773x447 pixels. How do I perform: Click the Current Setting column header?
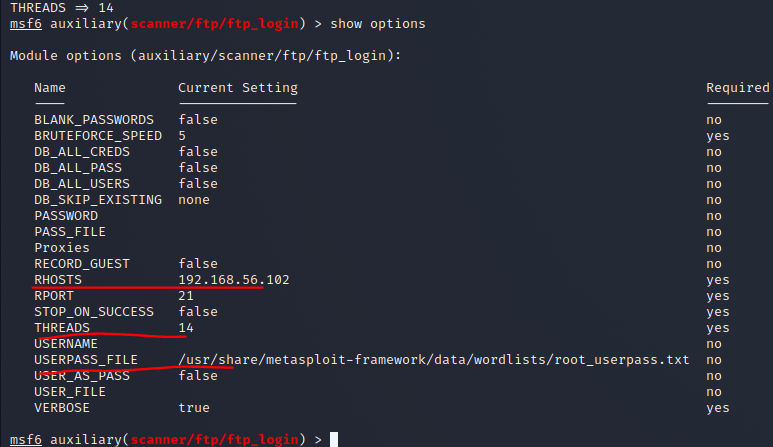tap(238, 88)
